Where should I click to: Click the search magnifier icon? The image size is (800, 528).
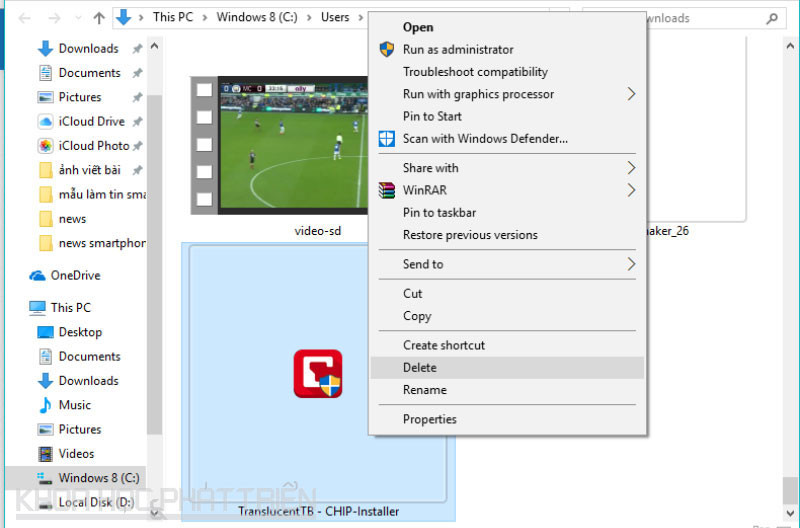point(771,18)
